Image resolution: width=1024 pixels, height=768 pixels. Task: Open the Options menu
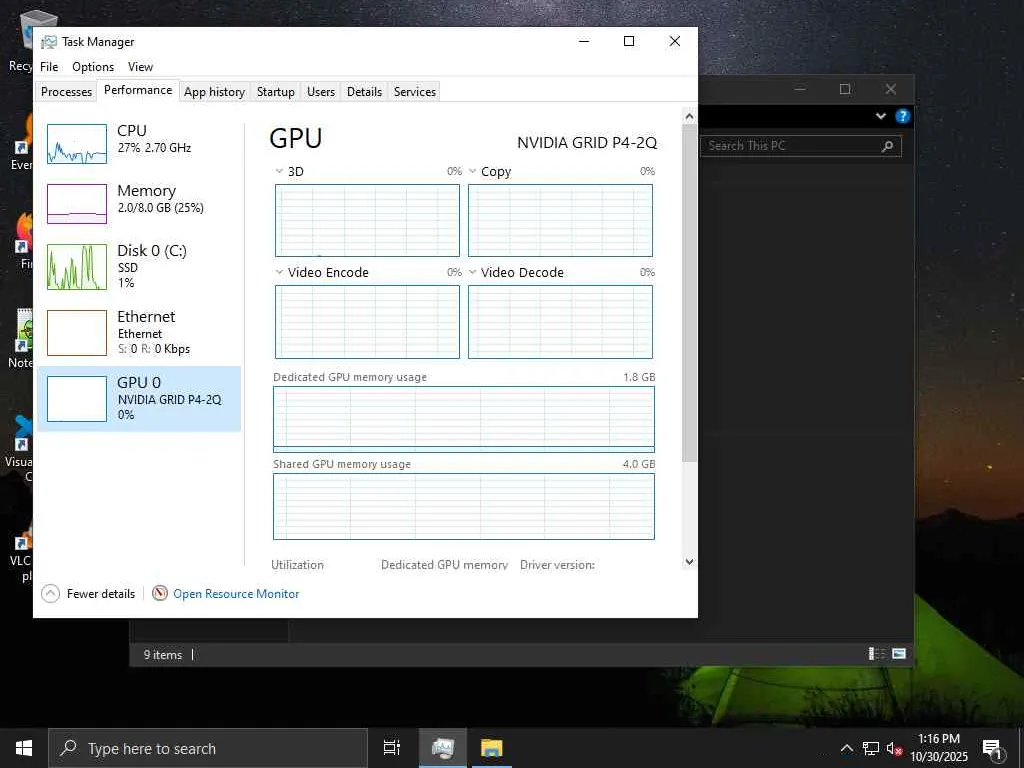(x=93, y=67)
